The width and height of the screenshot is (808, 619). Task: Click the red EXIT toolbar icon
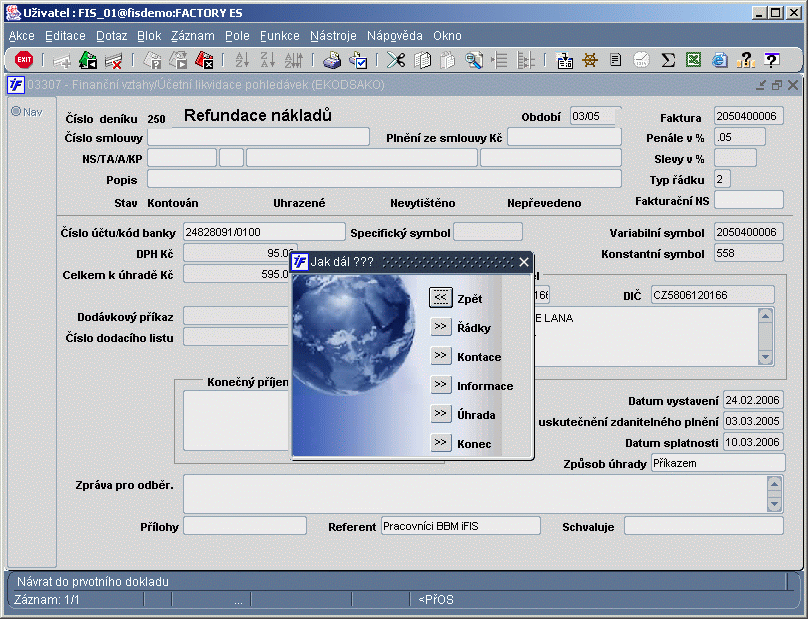pos(24,60)
